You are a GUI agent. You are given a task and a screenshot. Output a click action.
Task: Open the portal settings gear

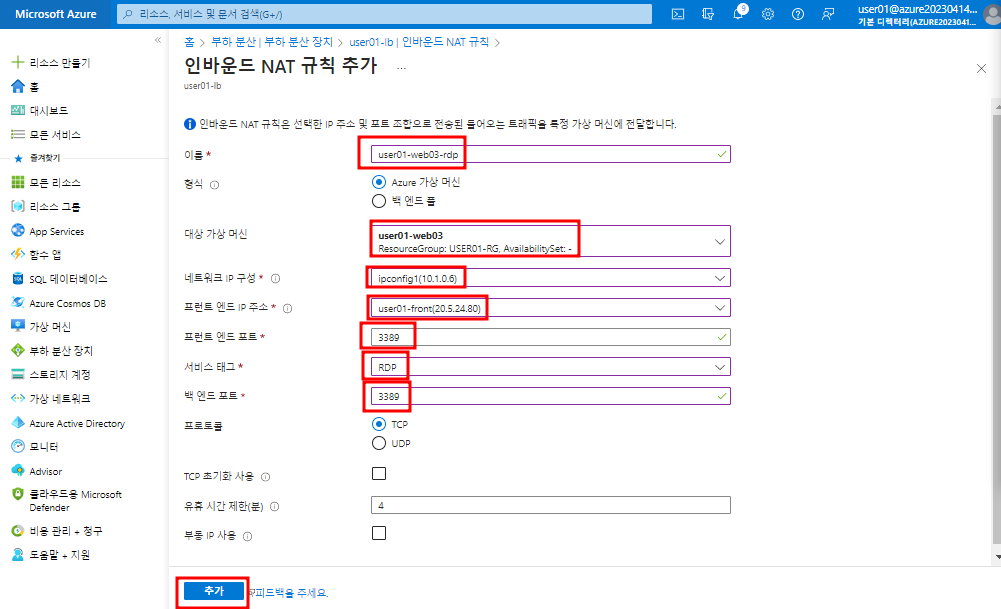coord(768,14)
